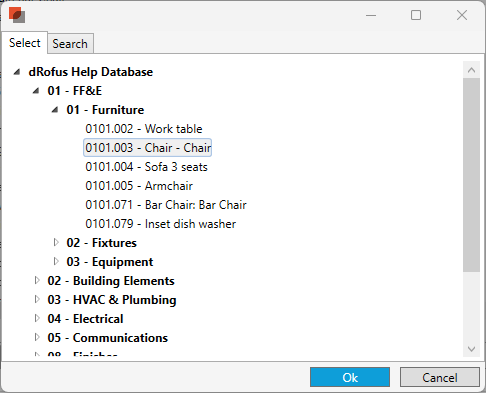Screen dimensions: 486x393
Task: Click the dRofus app icon in title bar
Action: click(17, 15)
